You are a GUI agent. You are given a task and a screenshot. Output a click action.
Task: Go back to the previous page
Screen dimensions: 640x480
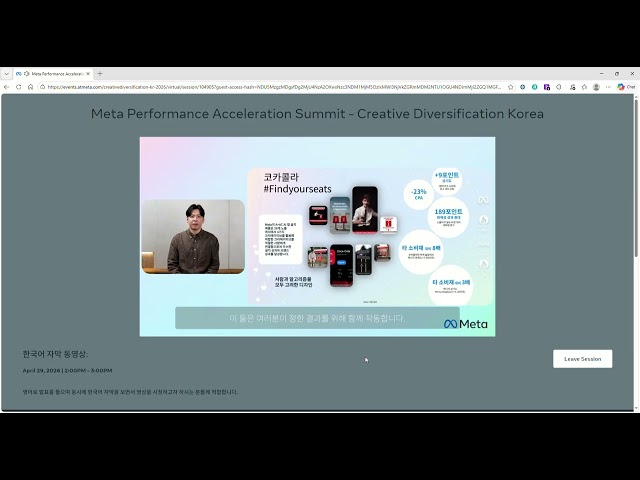(x=7, y=87)
